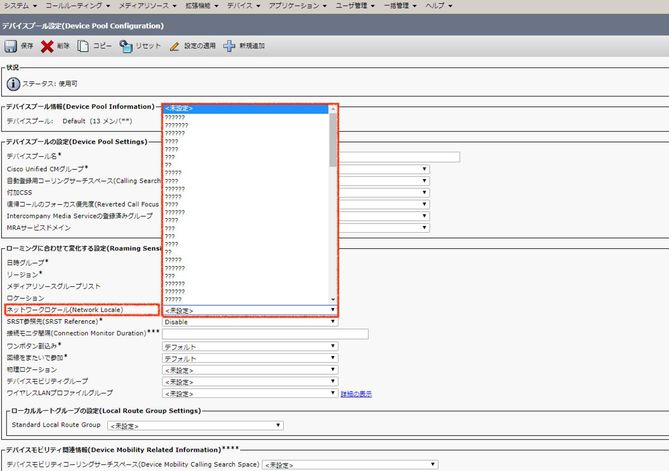Open the ワイヤレスLANプロファイルグループ dropdown
The height and width of the screenshot is (471, 669).
coord(250,393)
